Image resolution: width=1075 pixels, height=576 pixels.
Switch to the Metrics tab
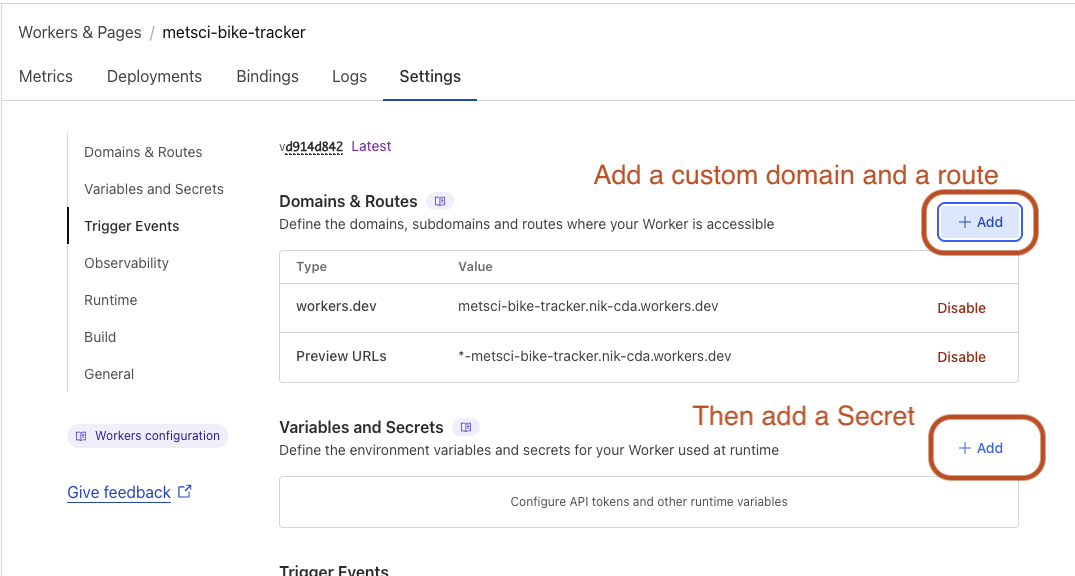point(46,76)
